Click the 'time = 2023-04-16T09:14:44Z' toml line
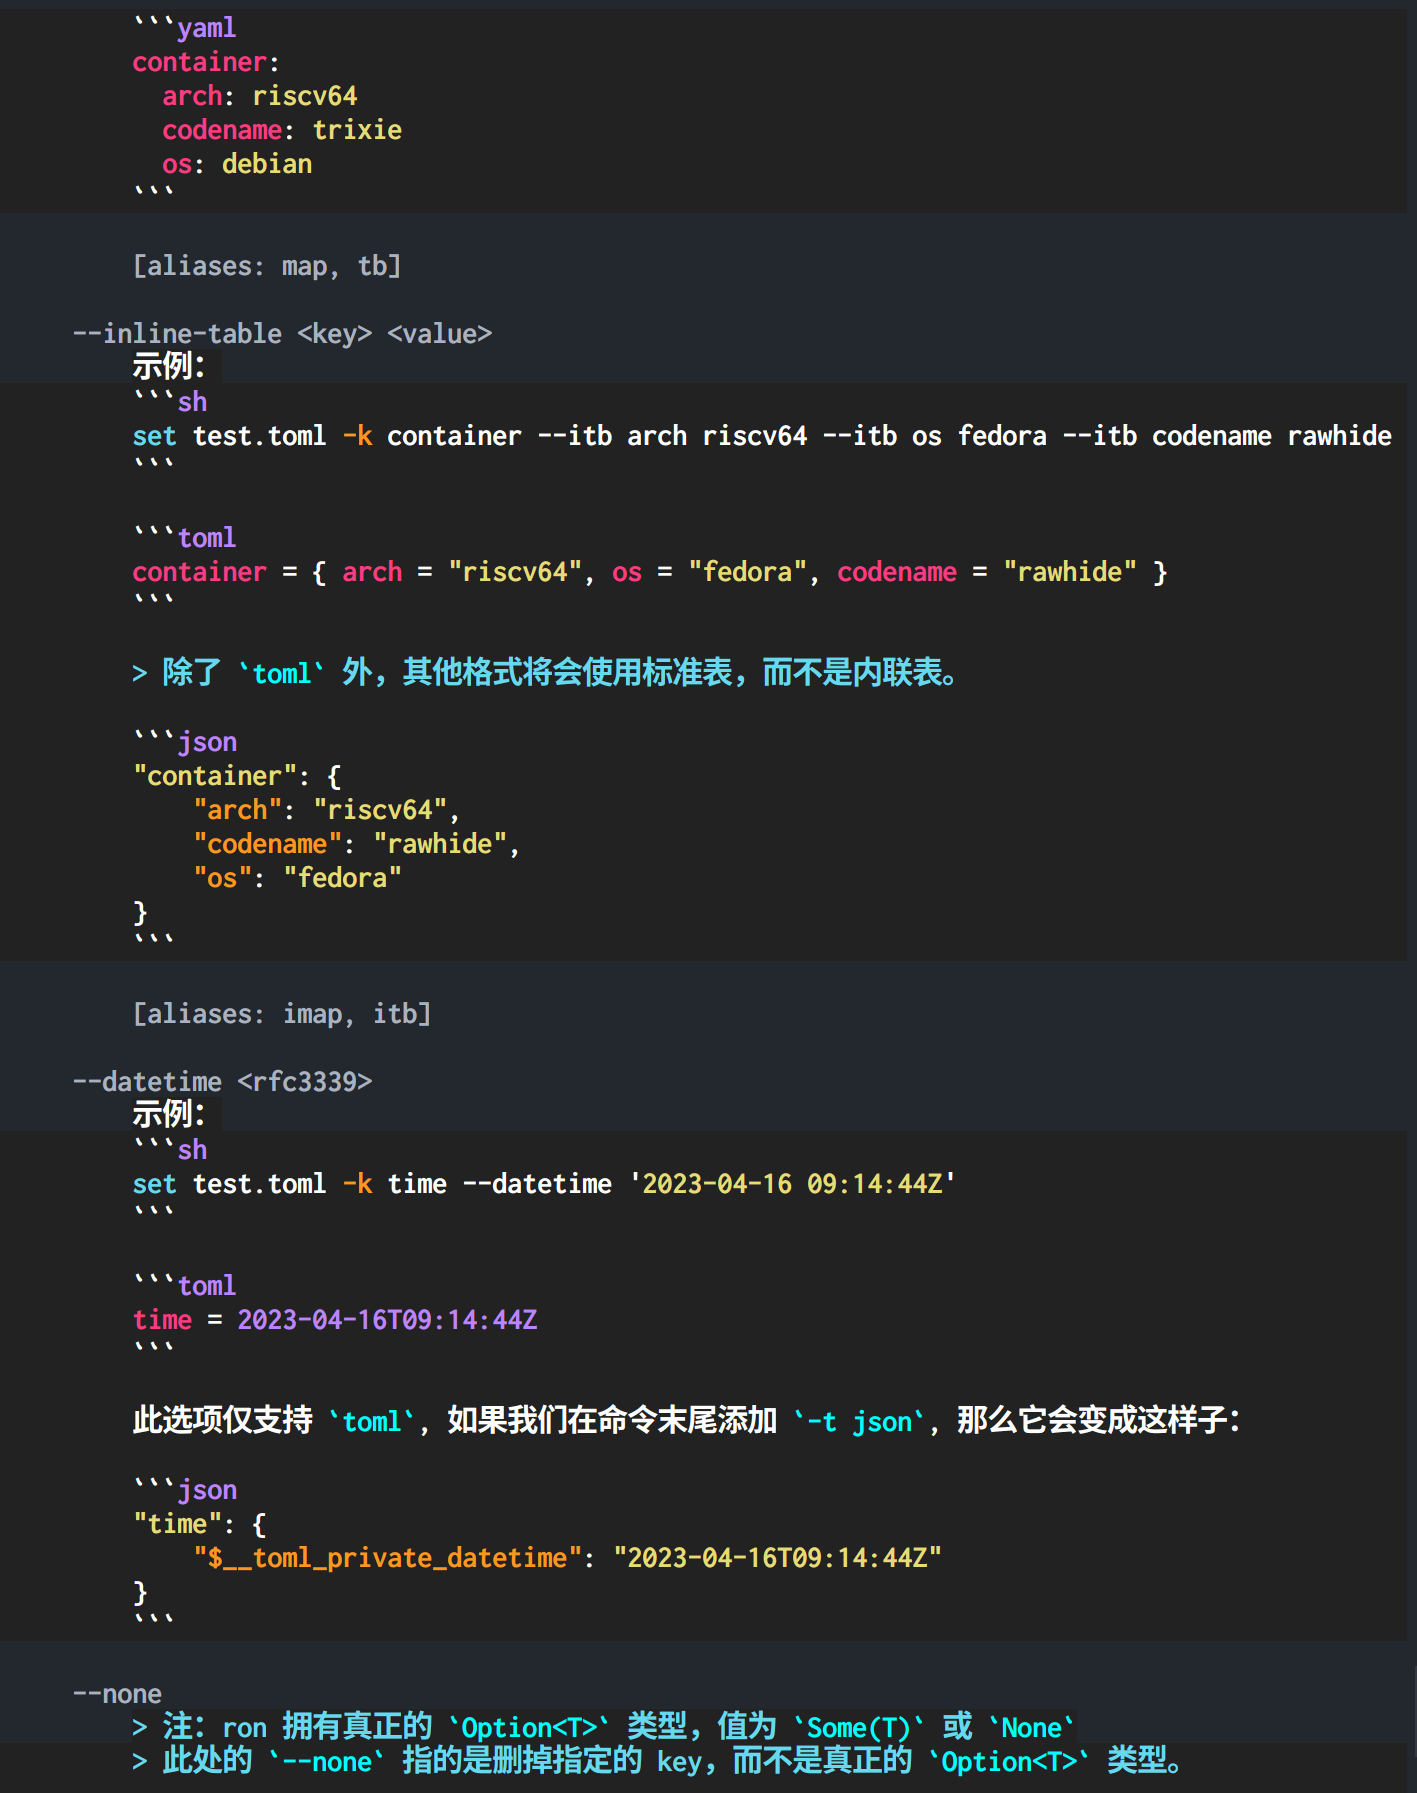Screen dimensions: 1417x1793 click(x=335, y=1320)
